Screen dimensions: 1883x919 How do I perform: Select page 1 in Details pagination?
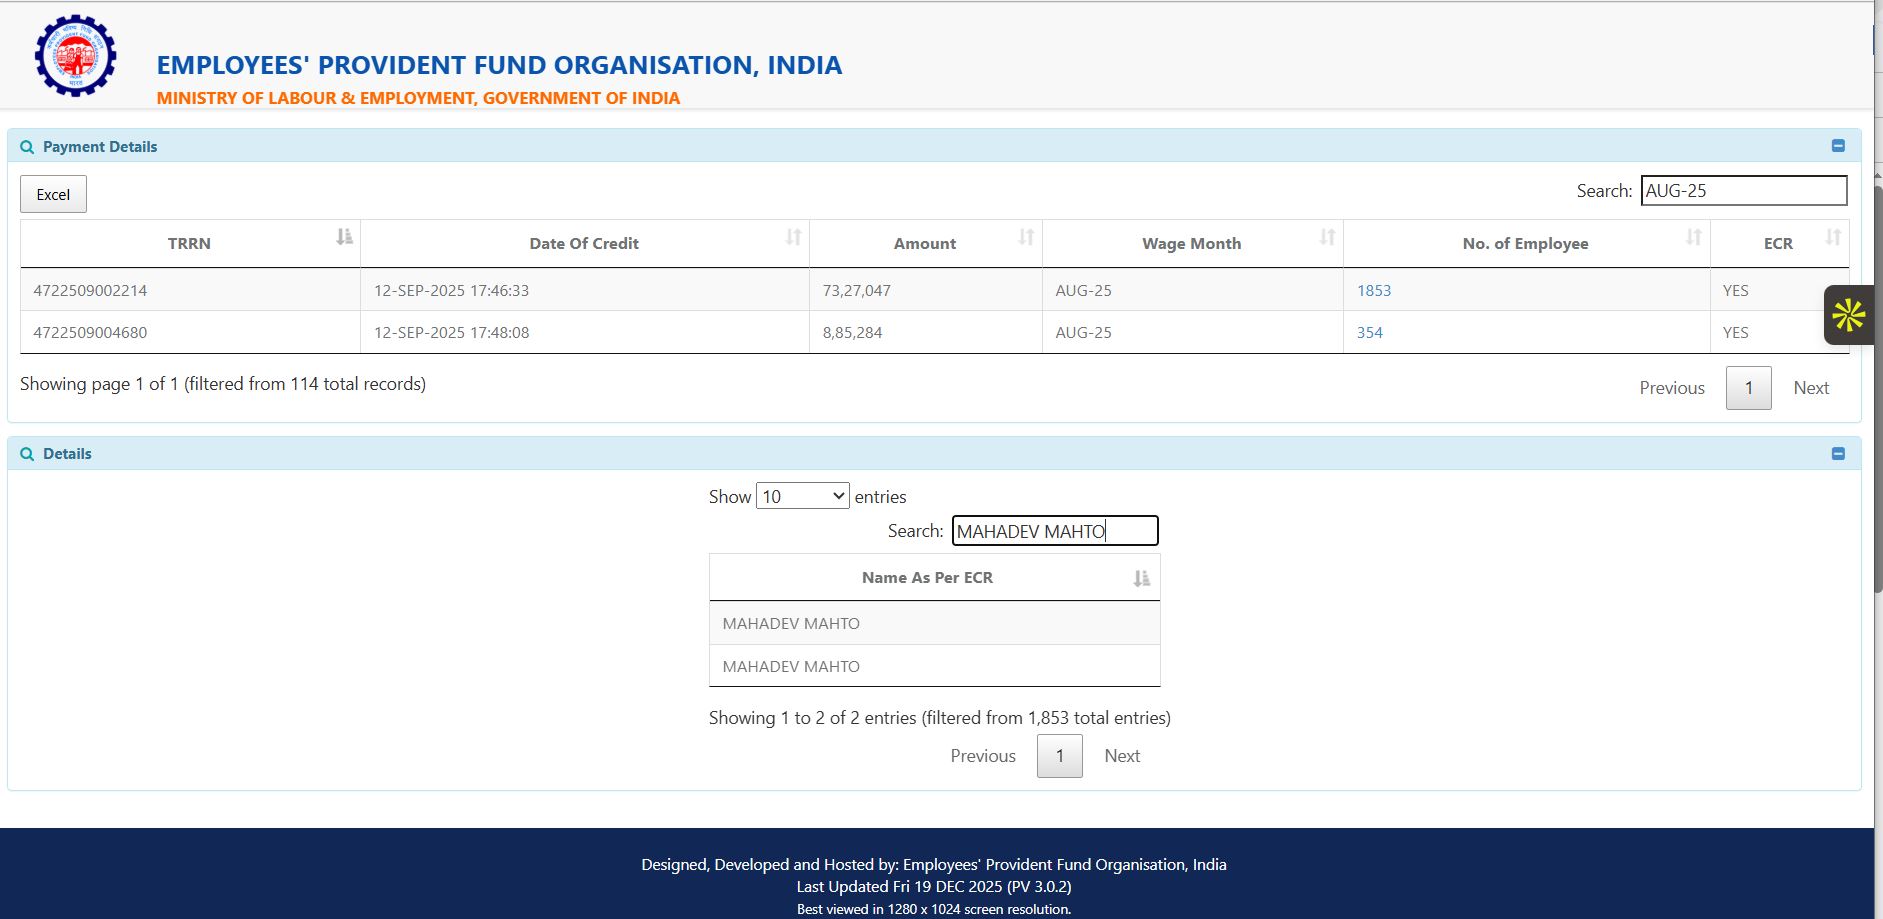1059,756
